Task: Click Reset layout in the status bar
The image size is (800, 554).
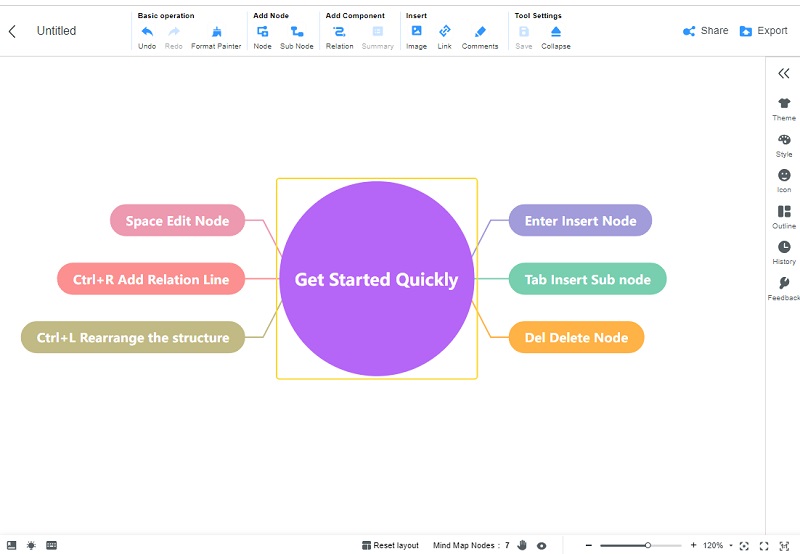Action: (390, 545)
